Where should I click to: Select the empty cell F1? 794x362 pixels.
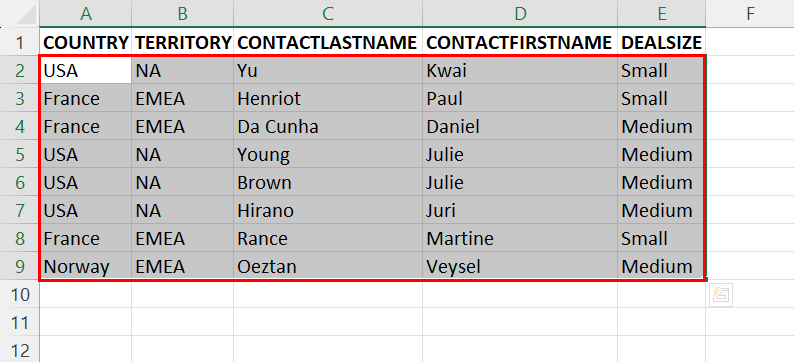[750, 43]
